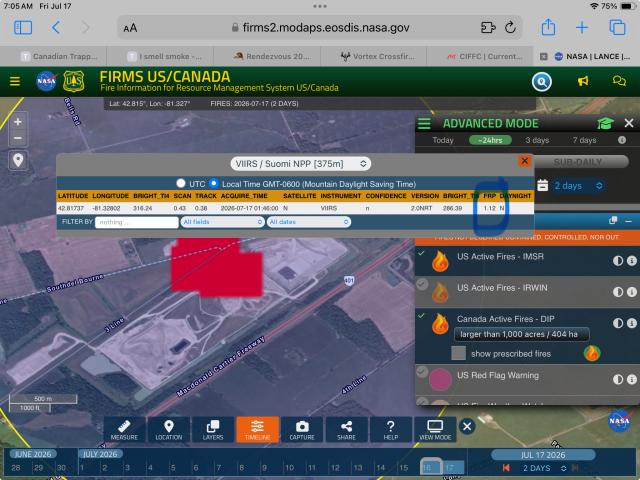Adjust opacity of US Active Fires - IMSR
The height and width of the screenshot is (480, 640).
[618, 261]
